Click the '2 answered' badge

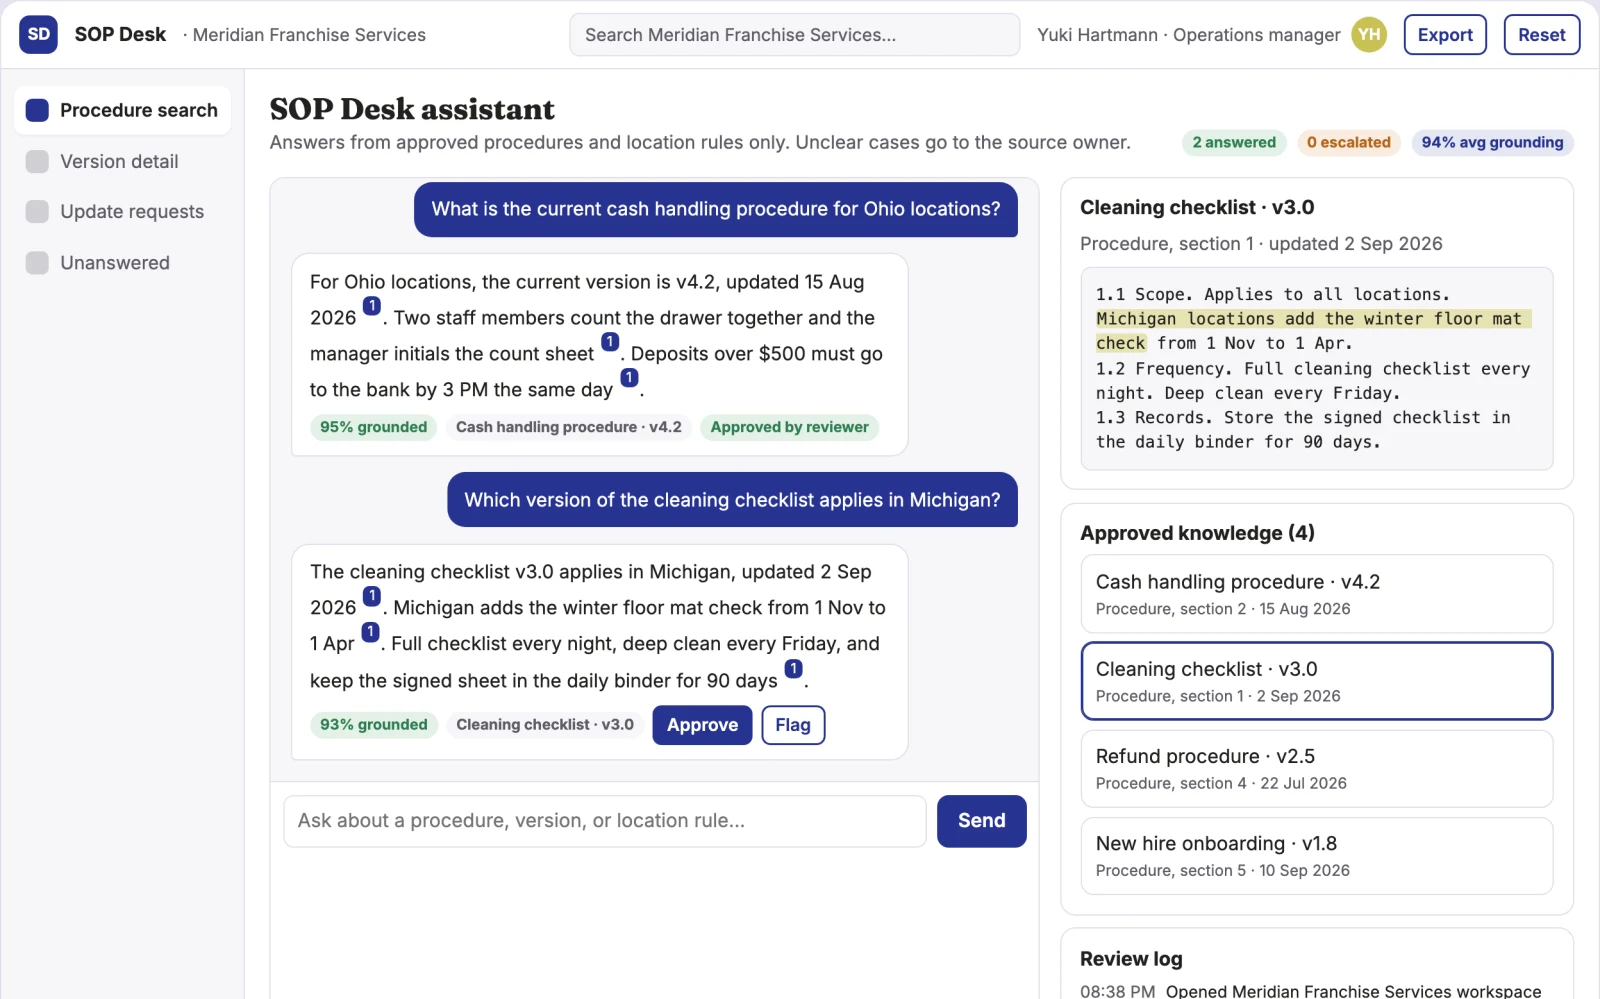tap(1234, 142)
